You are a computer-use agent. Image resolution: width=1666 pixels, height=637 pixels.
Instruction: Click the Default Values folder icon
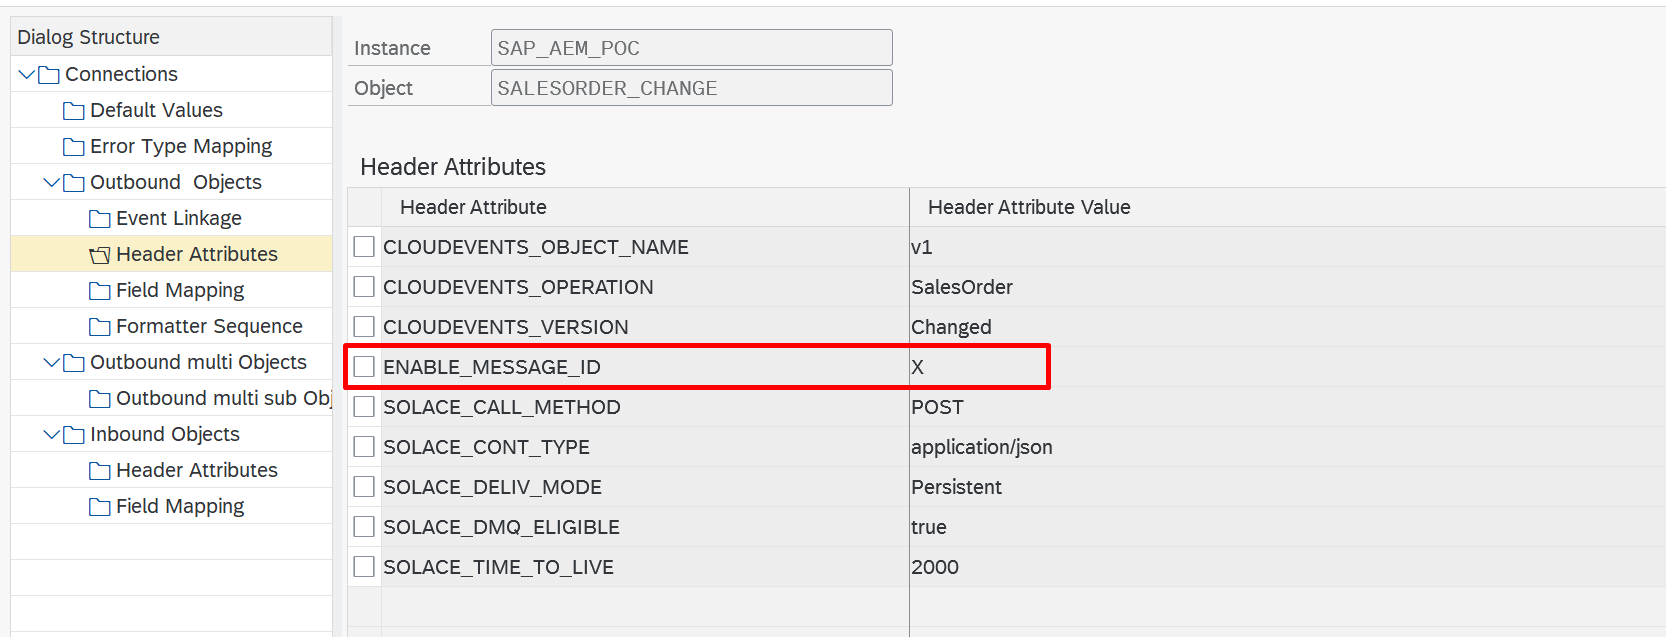point(74,111)
